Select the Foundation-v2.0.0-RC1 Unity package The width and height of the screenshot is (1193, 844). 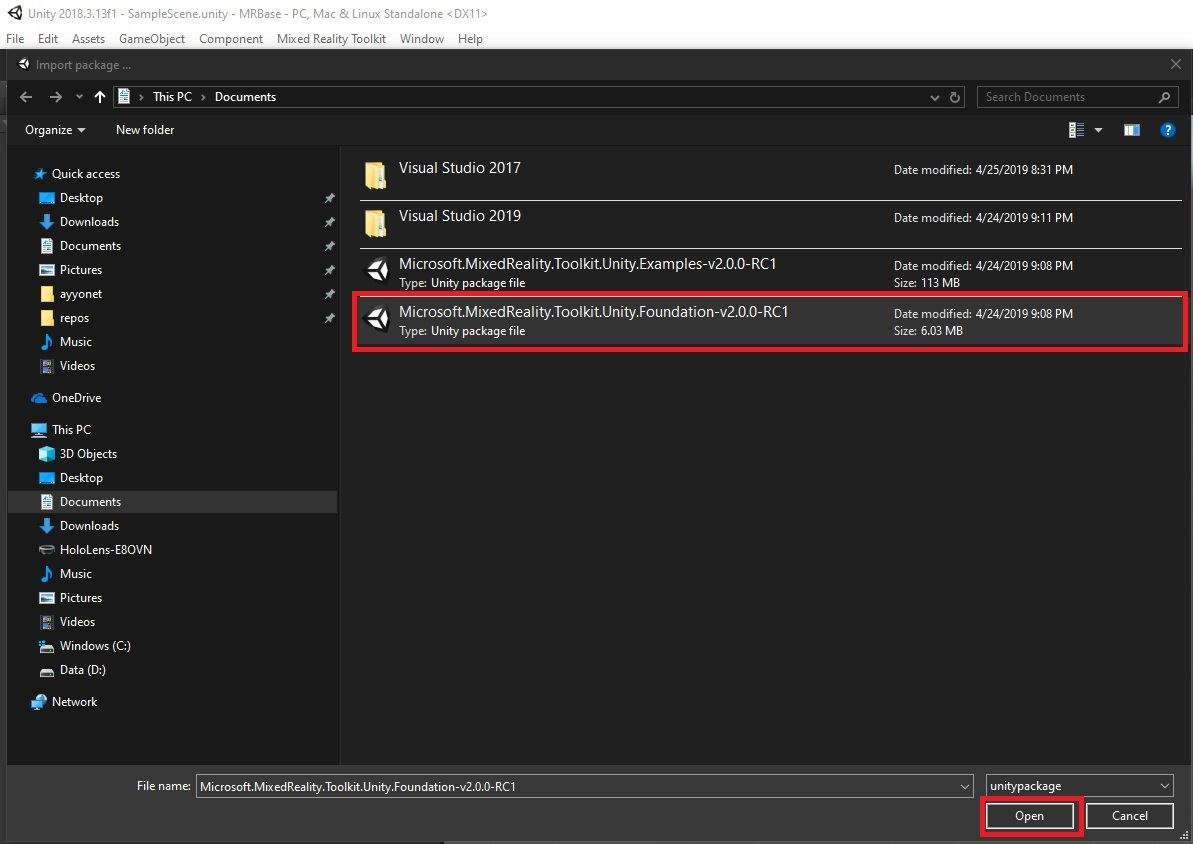770,320
